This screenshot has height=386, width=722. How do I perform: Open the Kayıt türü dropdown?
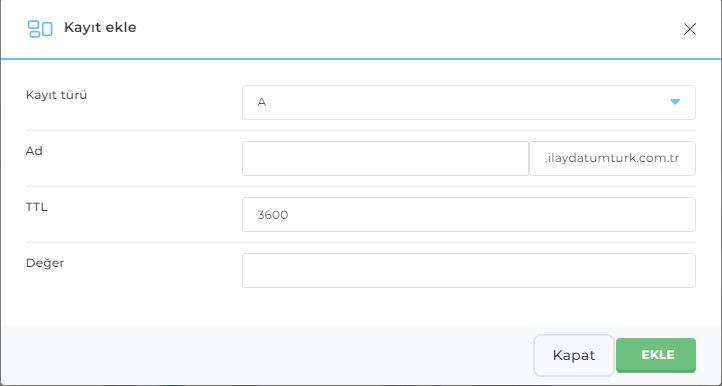469,102
